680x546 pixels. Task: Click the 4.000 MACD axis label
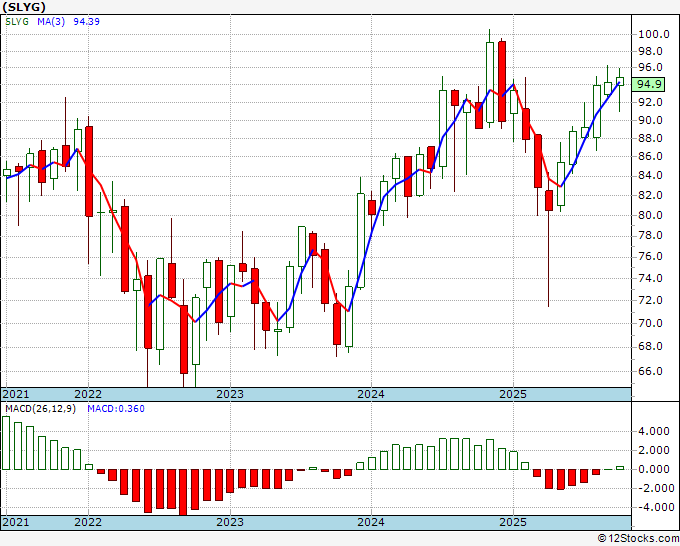[654, 432]
